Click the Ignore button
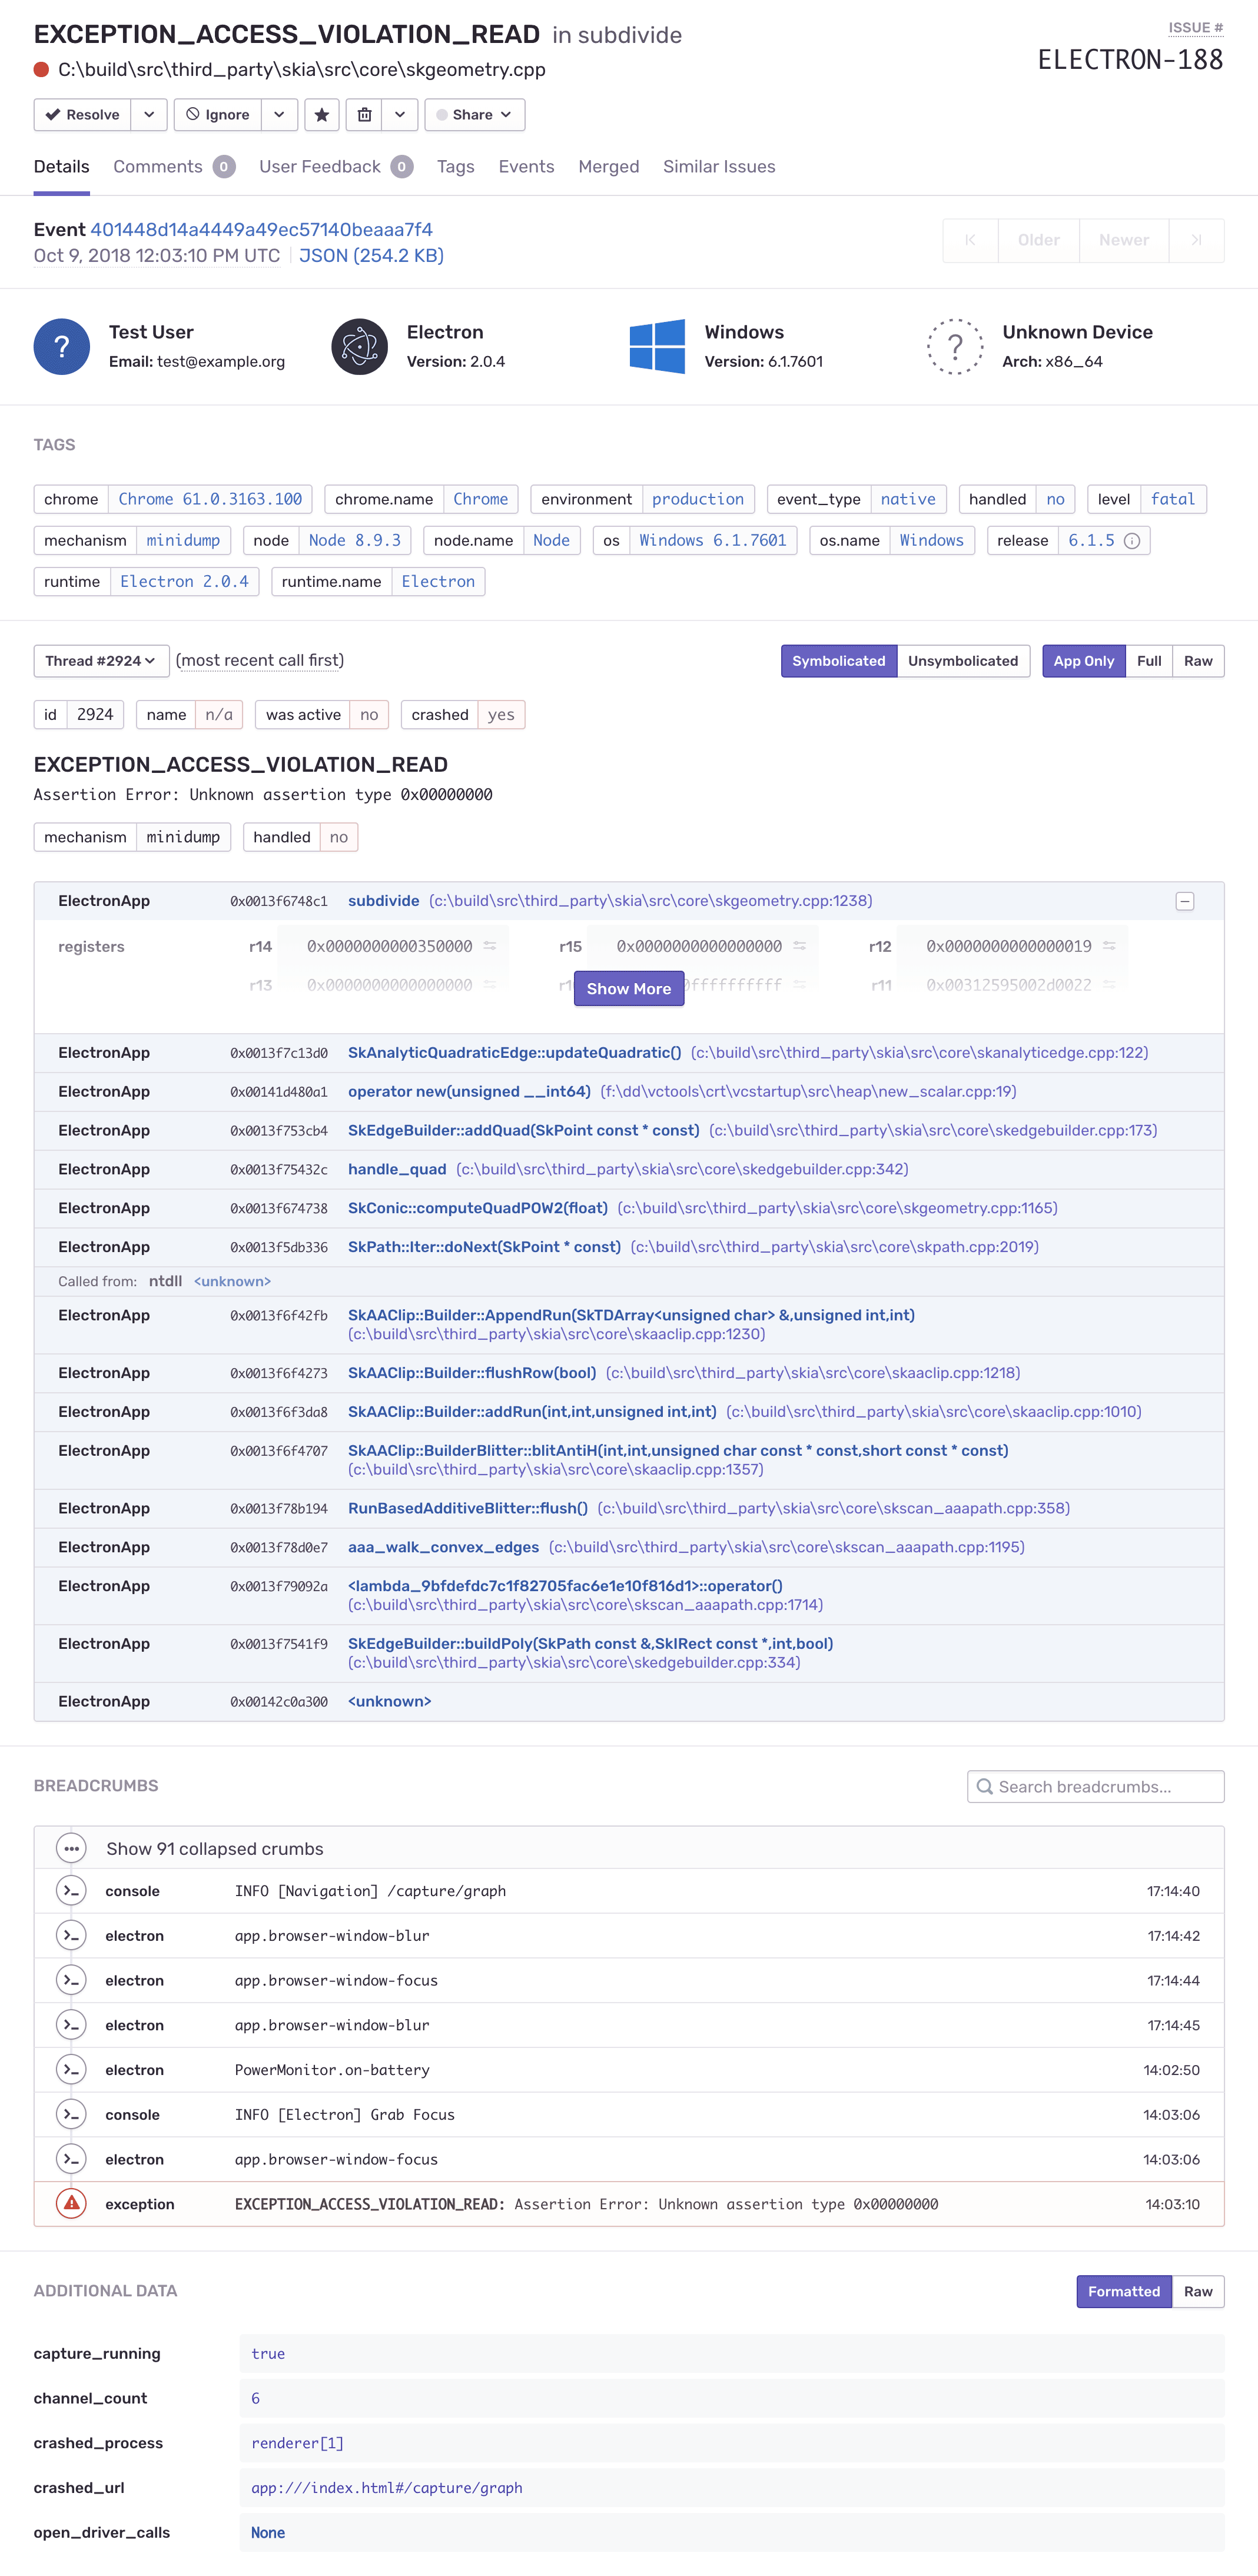 coord(218,115)
